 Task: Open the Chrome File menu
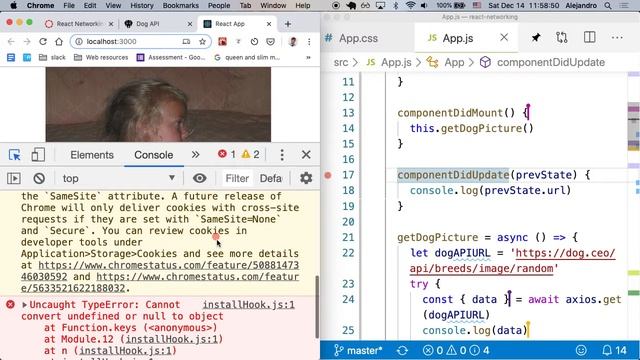tap(69, 5)
